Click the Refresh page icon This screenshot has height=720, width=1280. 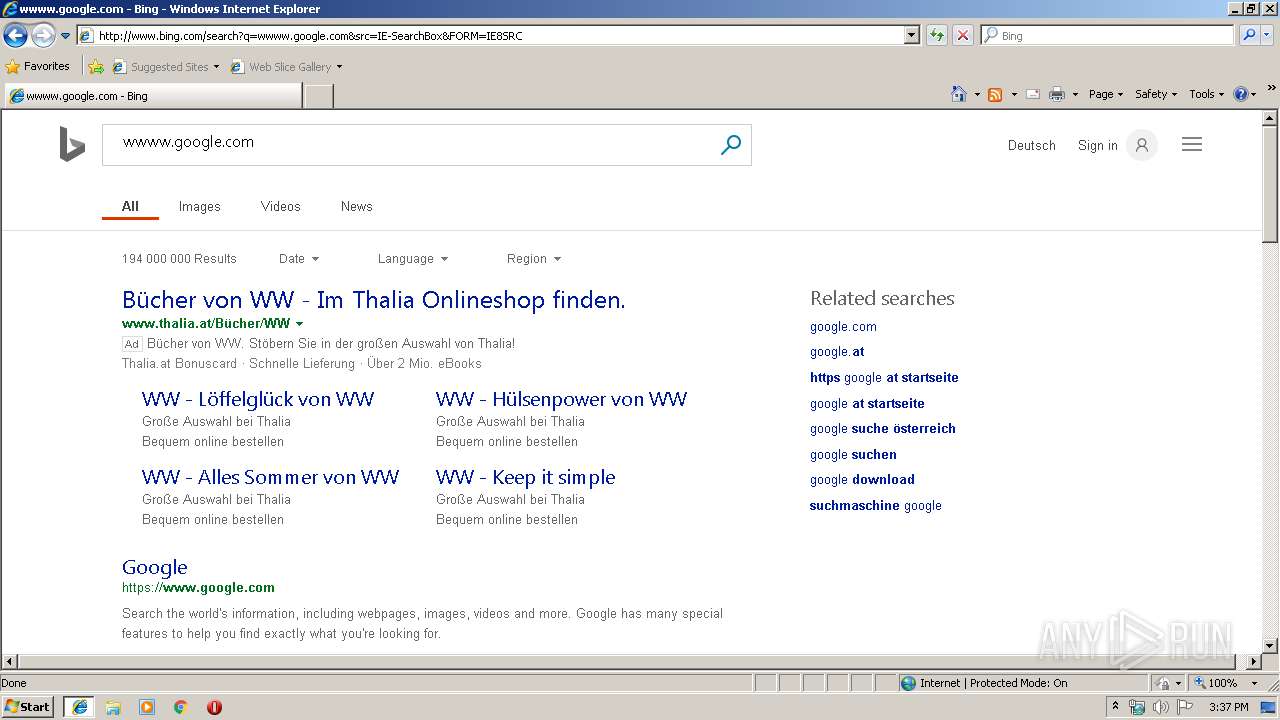pos(936,35)
